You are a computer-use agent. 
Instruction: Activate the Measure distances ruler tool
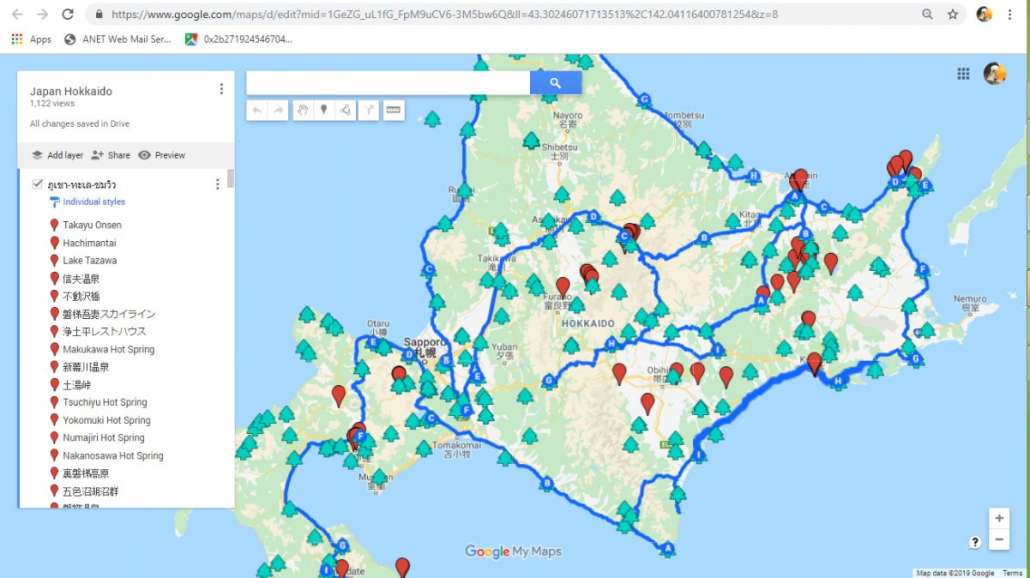click(393, 110)
